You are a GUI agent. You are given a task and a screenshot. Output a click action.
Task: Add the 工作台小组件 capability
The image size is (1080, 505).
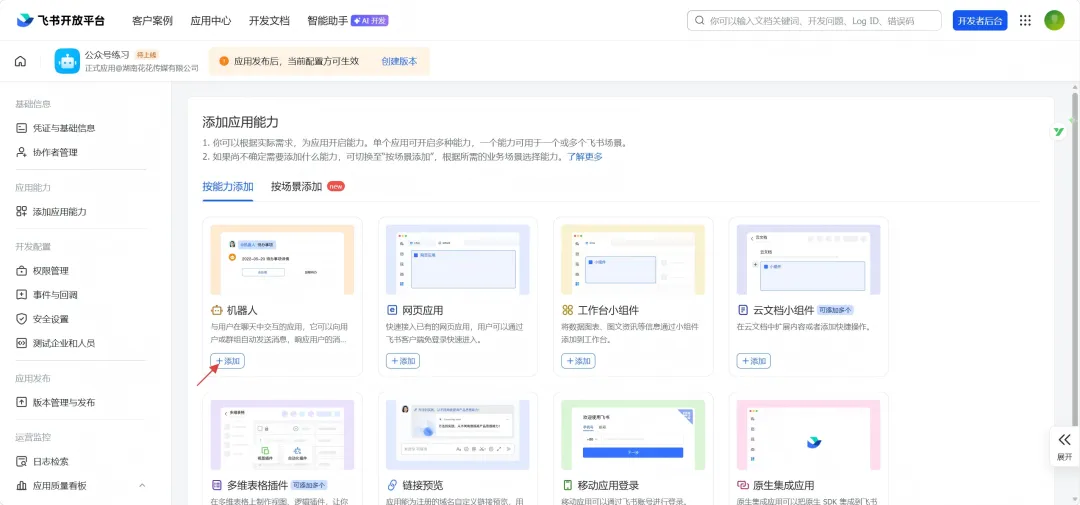click(579, 361)
